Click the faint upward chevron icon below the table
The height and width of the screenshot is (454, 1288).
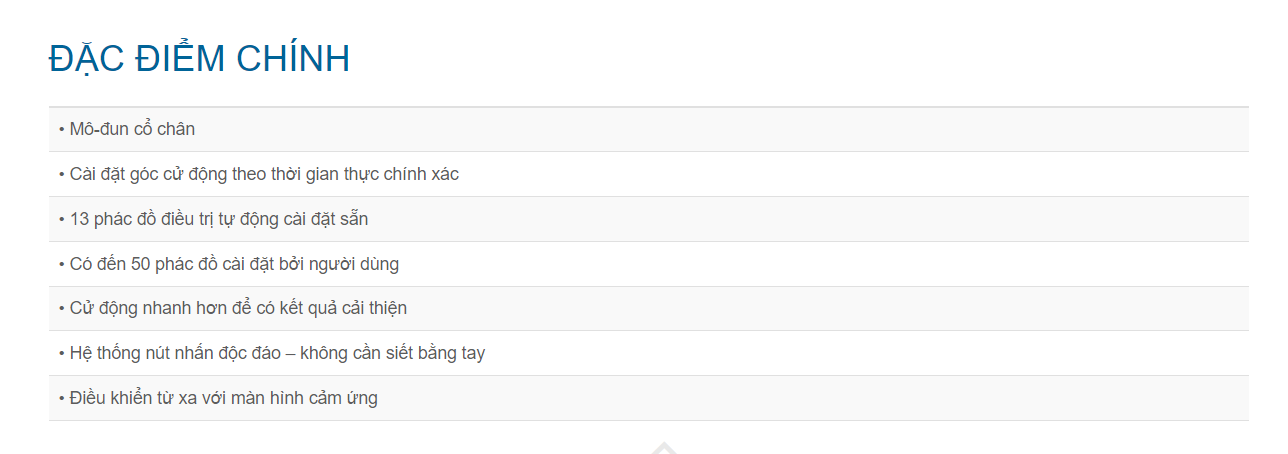pyautogui.click(x=664, y=447)
